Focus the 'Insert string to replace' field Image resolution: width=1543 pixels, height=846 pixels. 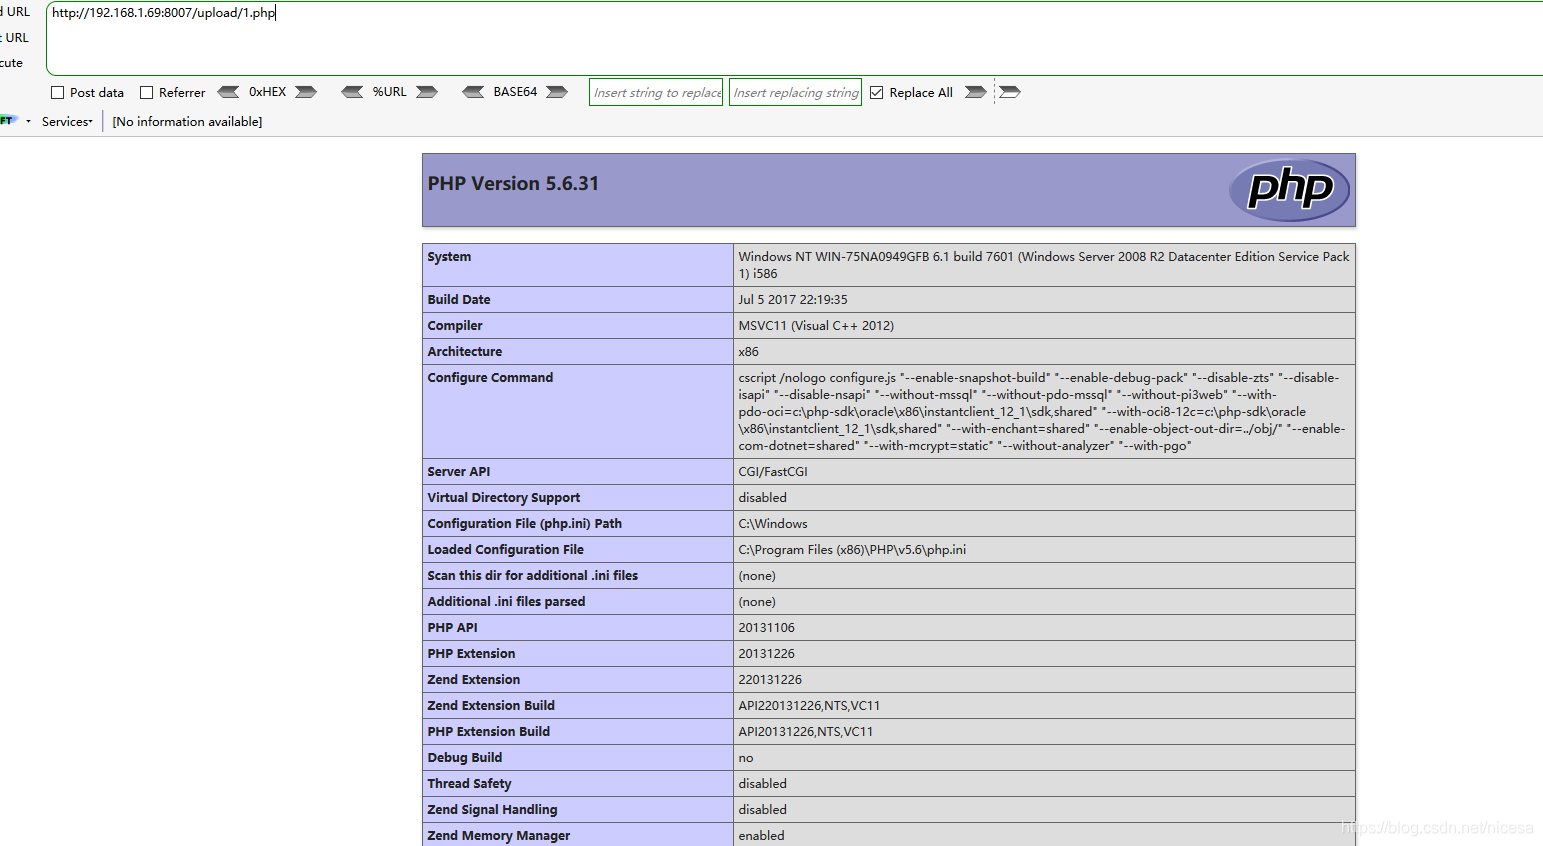pyautogui.click(x=656, y=92)
